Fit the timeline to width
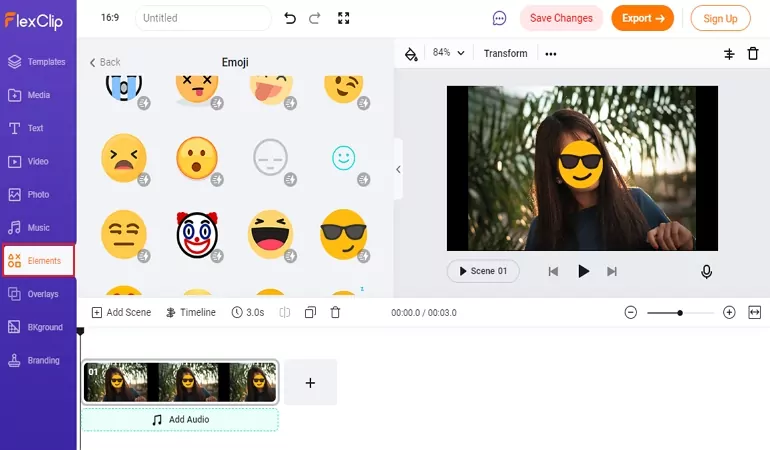Image resolution: width=770 pixels, height=450 pixels. click(754, 312)
